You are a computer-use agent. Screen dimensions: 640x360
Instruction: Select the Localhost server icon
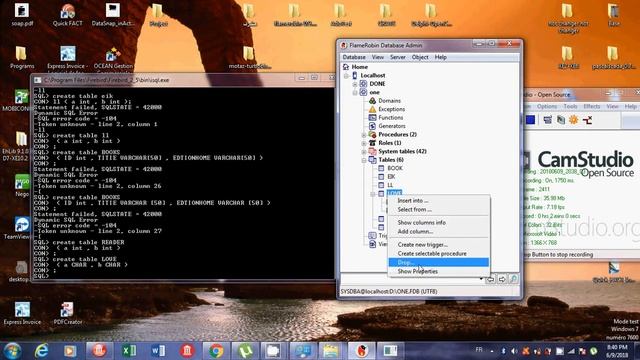pos(355,75)
